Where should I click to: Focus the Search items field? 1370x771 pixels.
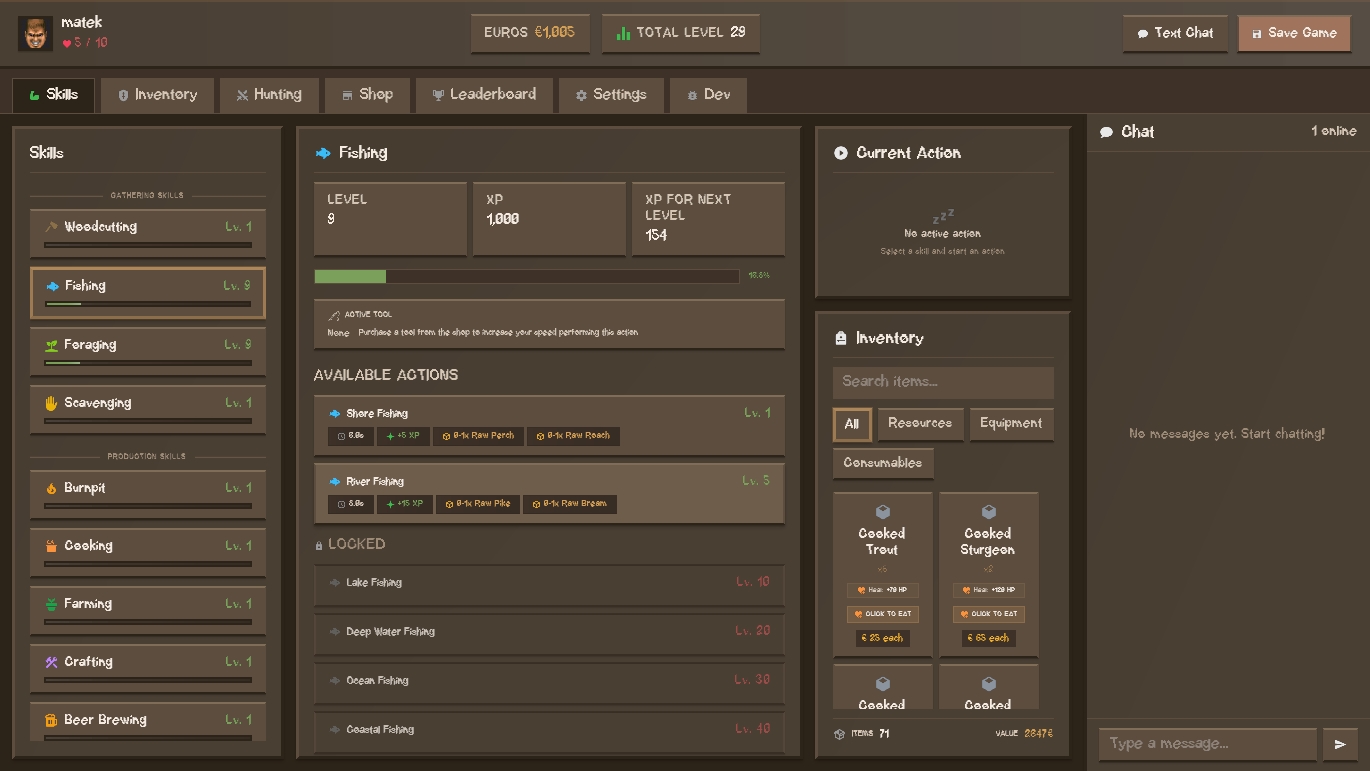942,382
